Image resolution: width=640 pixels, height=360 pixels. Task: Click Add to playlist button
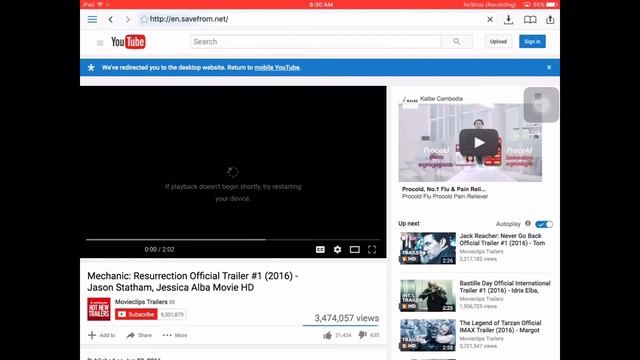tap(102, 335)
